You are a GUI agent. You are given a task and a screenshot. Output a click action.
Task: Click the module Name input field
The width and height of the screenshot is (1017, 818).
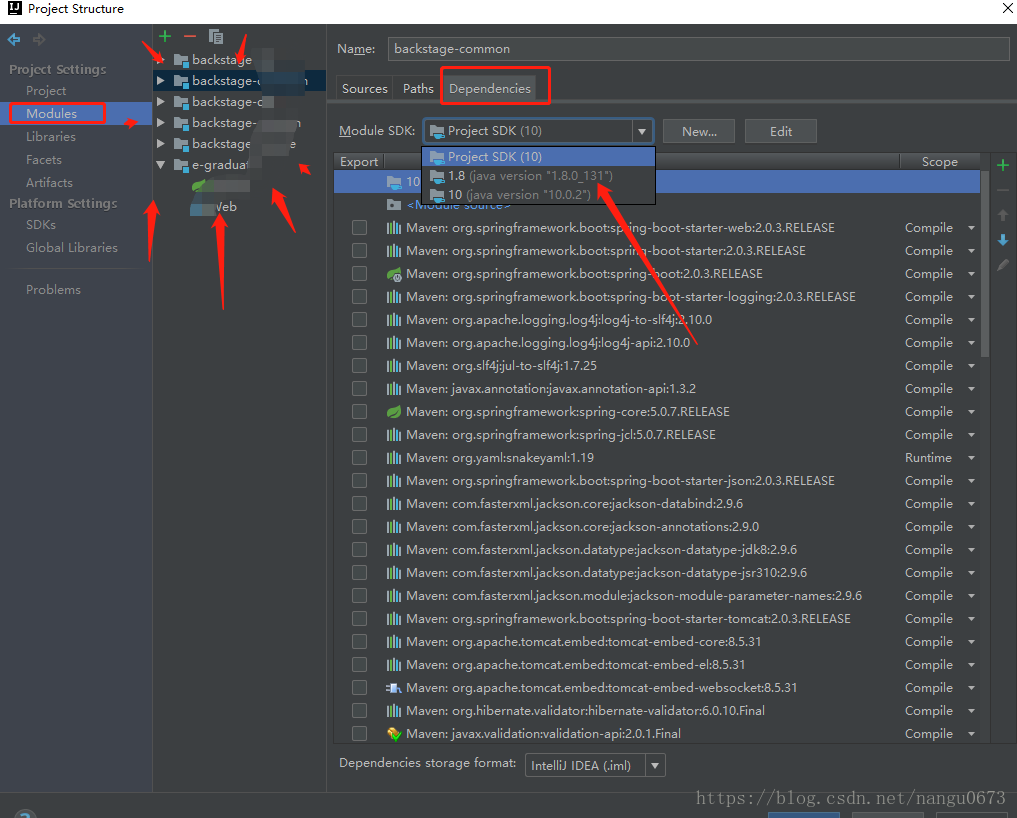coord(698,49)
